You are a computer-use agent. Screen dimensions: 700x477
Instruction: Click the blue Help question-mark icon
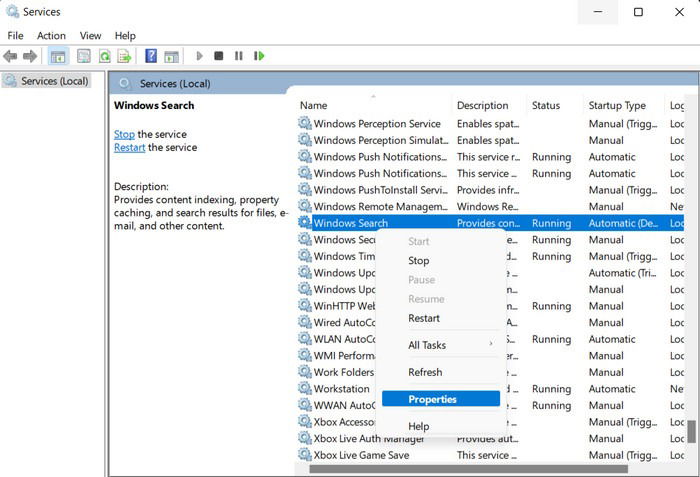(151, 56)
